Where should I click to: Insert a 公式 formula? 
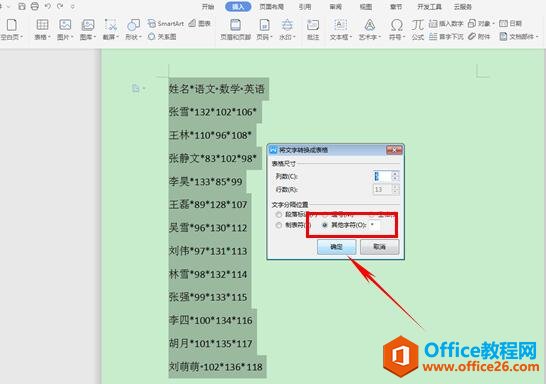point(417,30)
